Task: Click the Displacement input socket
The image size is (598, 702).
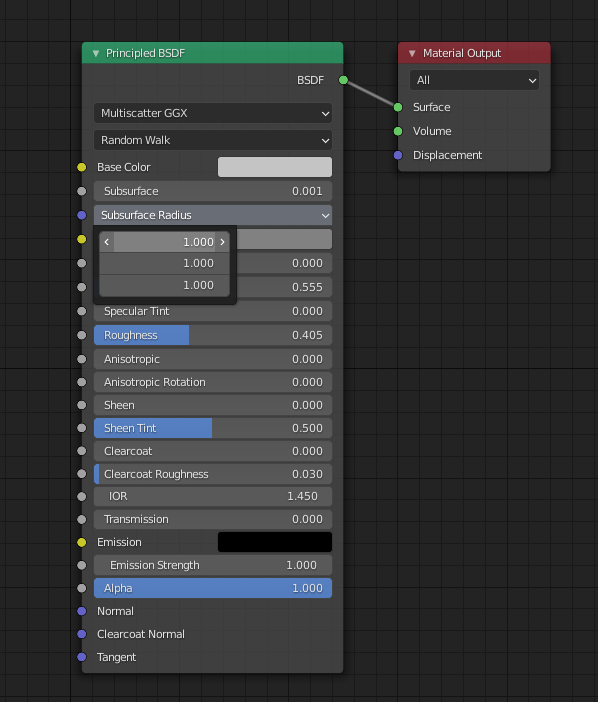Action: 398,155
